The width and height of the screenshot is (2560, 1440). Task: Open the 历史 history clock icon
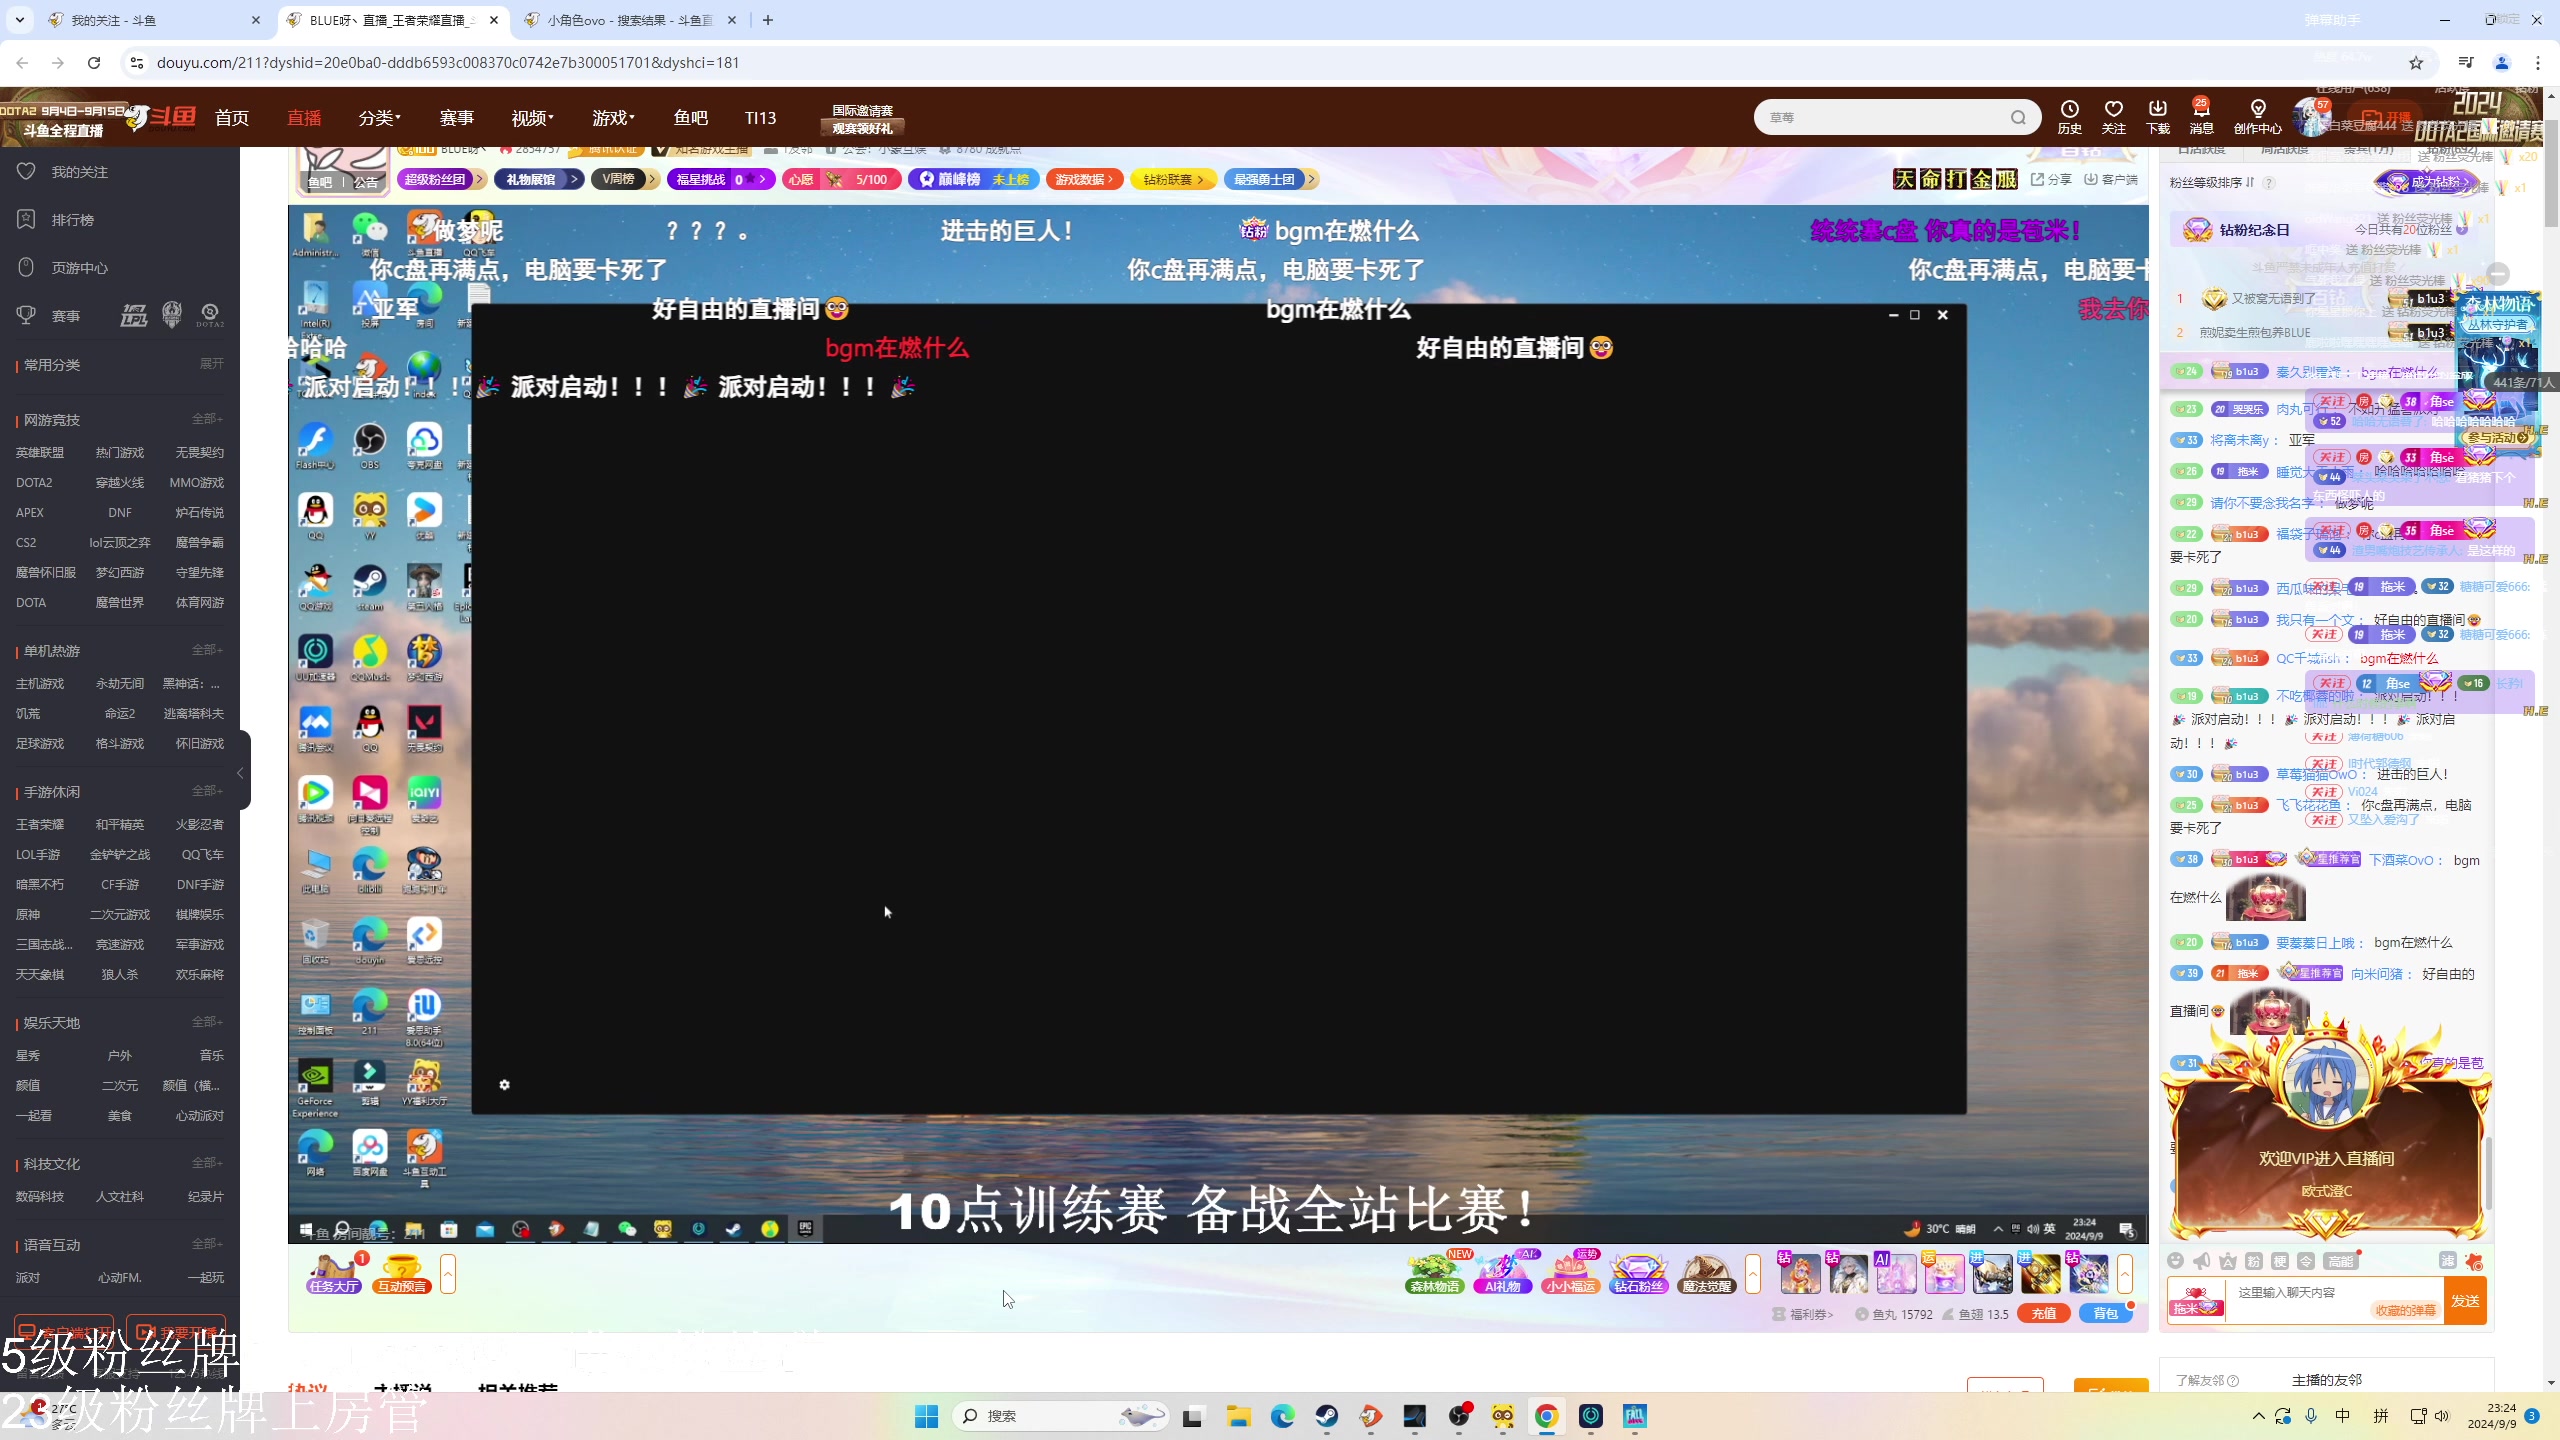click(2069, 116)
